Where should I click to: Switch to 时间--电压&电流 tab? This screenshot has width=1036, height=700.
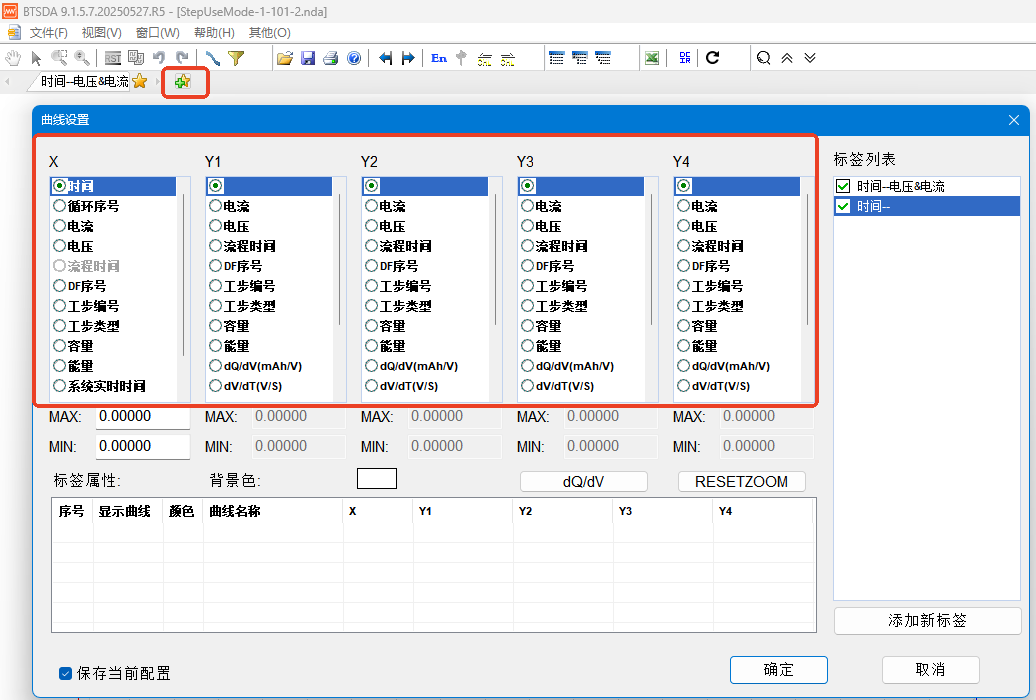[x=85, y=81]
